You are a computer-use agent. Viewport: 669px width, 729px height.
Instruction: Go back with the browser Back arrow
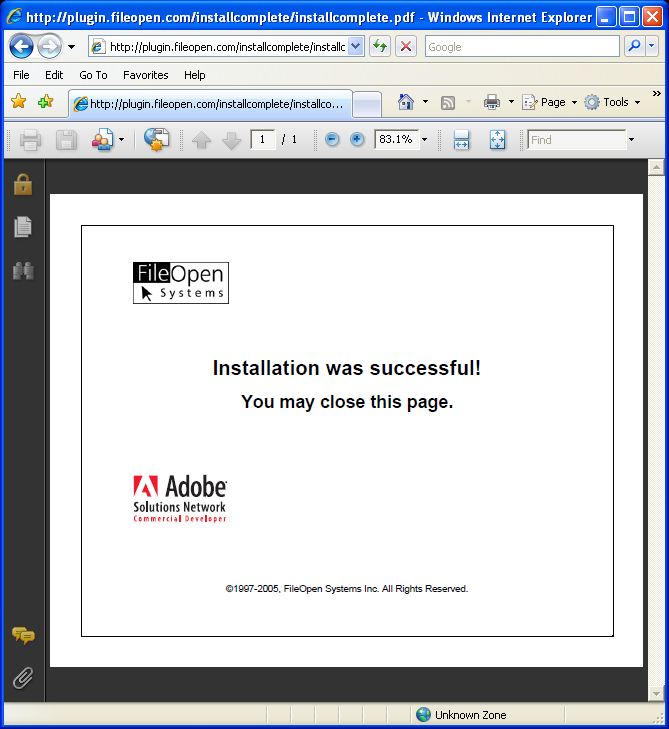[x=21, y=46]
